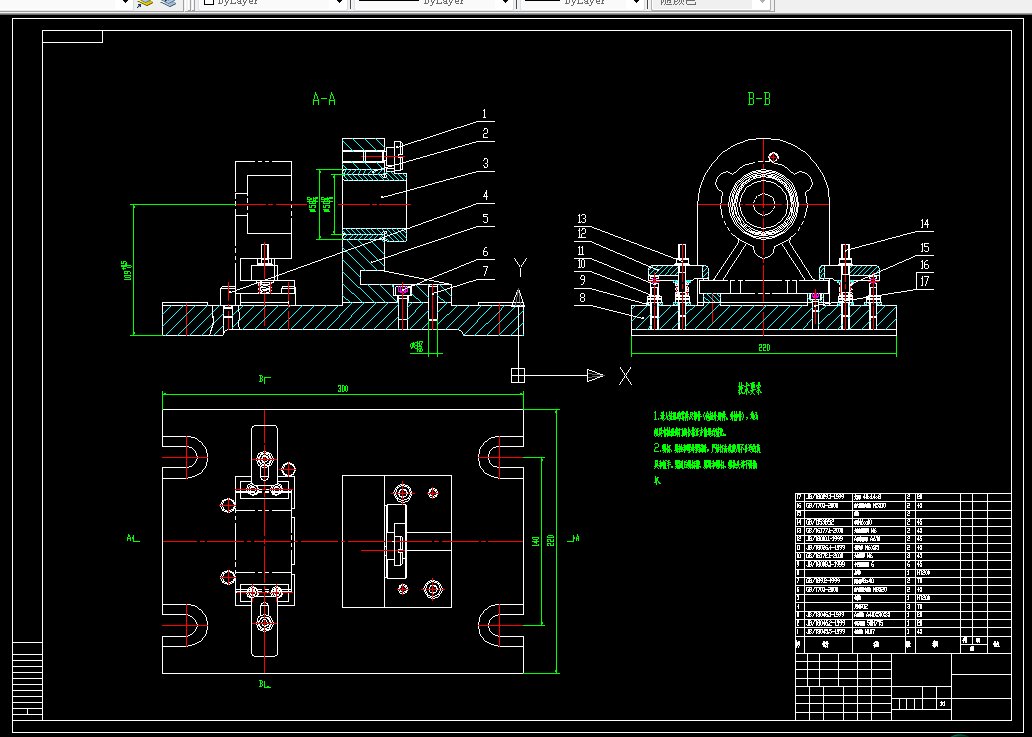Open the grayed plot style dropdown
This screenshot has width=1032, height=737.
(761, 3)
